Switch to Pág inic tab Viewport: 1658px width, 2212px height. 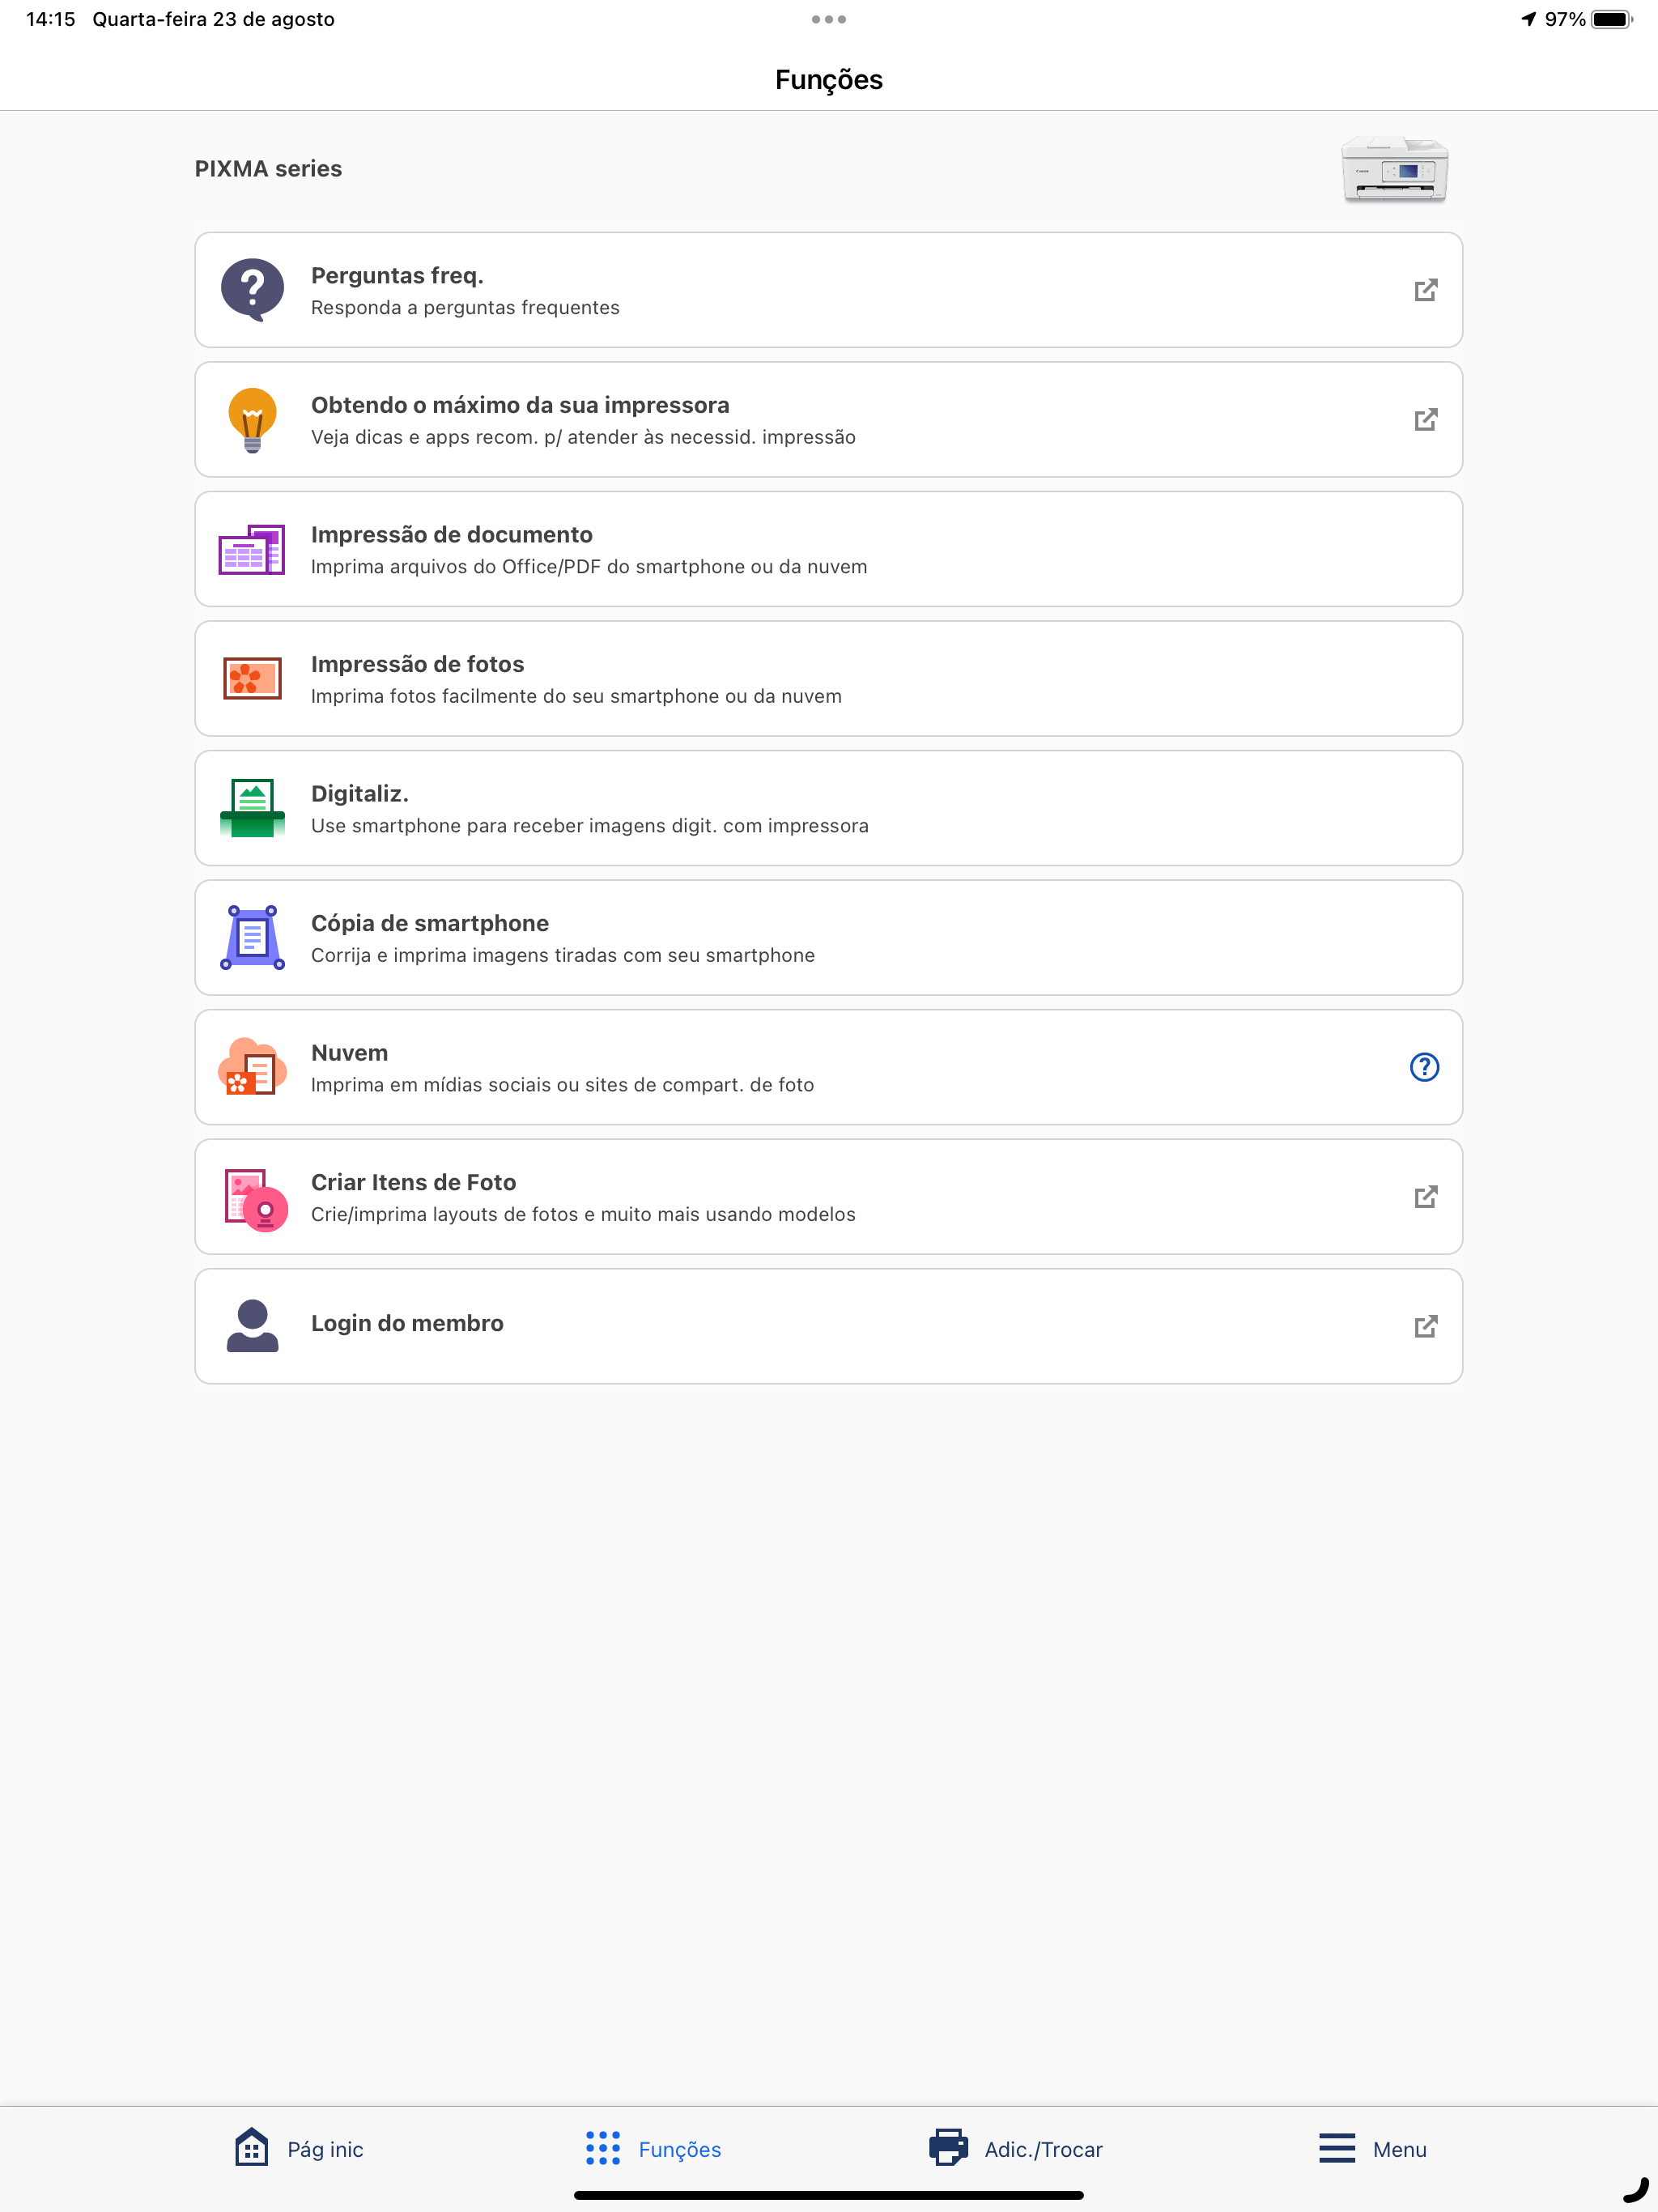[x=299, y=2148]
